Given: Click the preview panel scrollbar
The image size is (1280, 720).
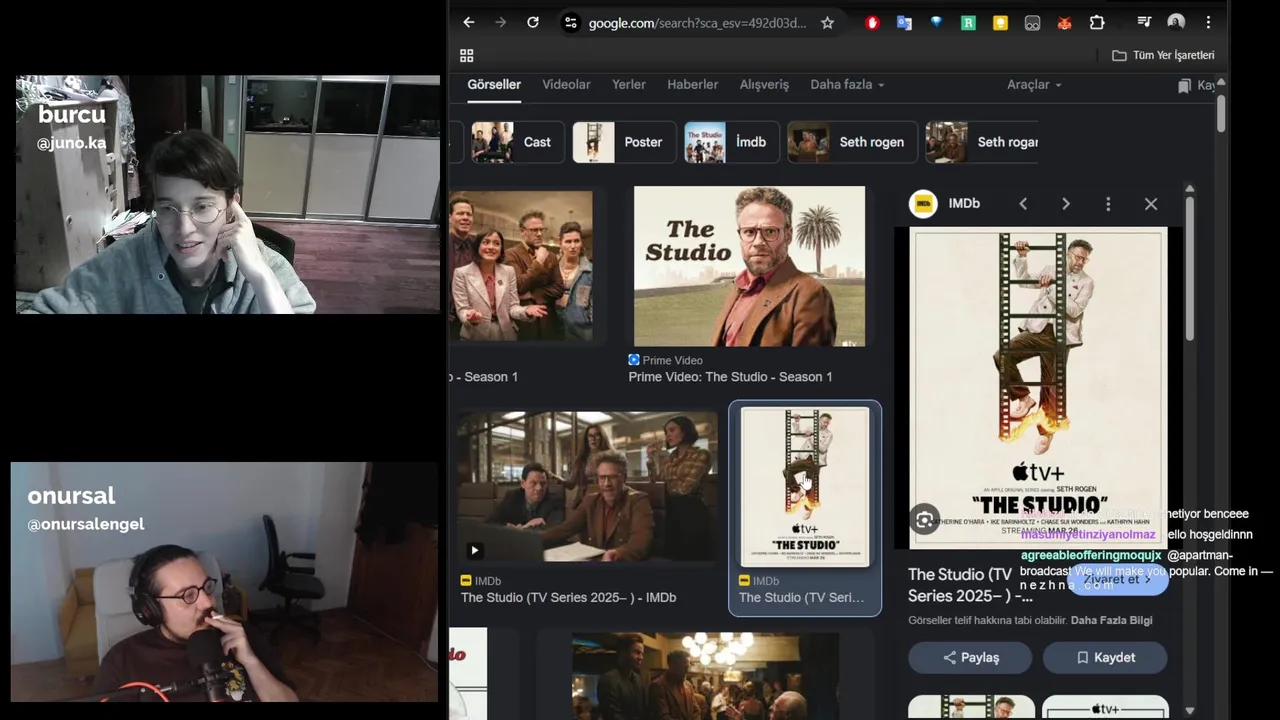Looking at the screenshot, I should click(1189, 270).
